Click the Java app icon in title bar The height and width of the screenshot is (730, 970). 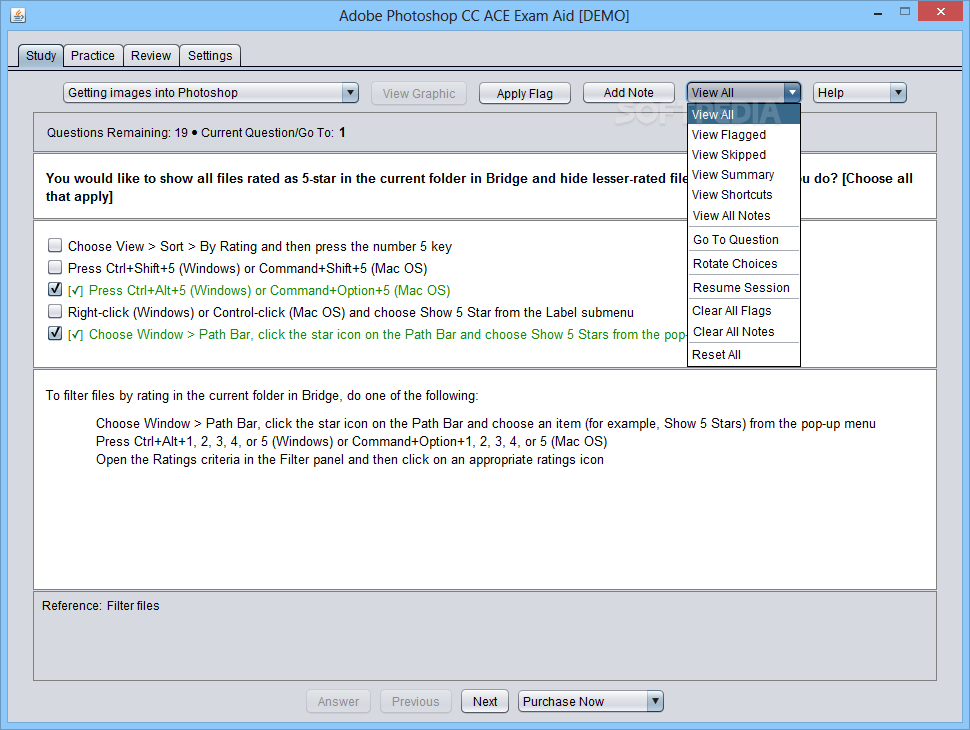[x=18, y=14]
